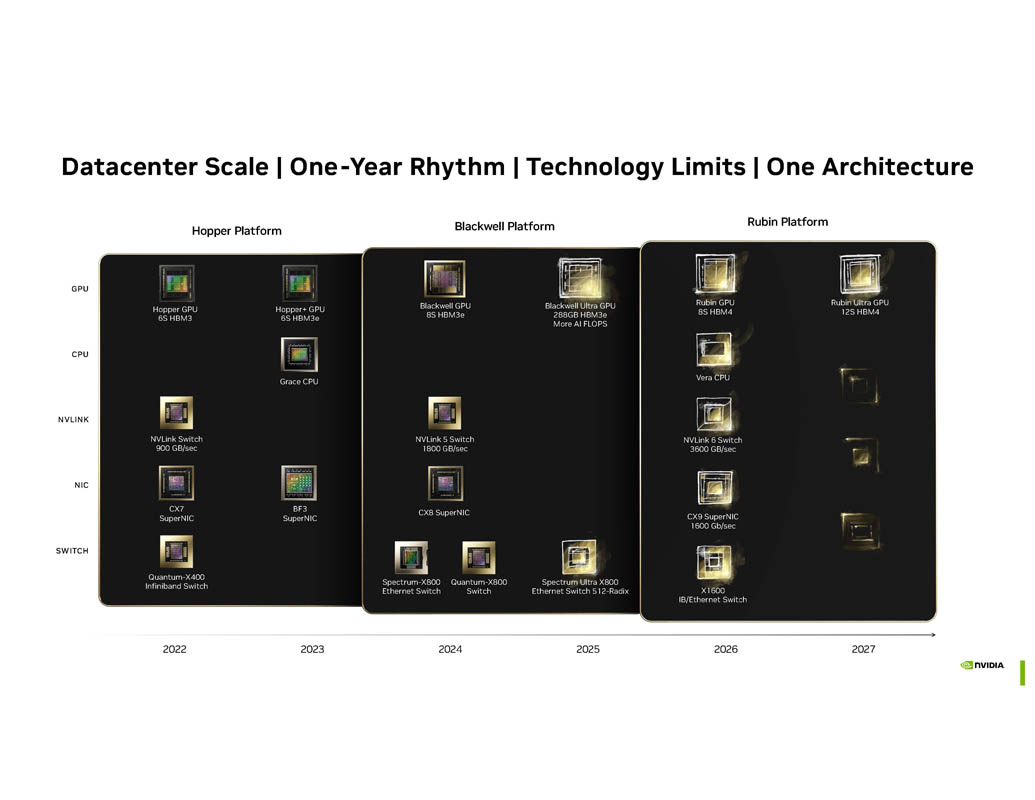
Task: Click the NVLINK row label
Action: [x=73, y=420]
